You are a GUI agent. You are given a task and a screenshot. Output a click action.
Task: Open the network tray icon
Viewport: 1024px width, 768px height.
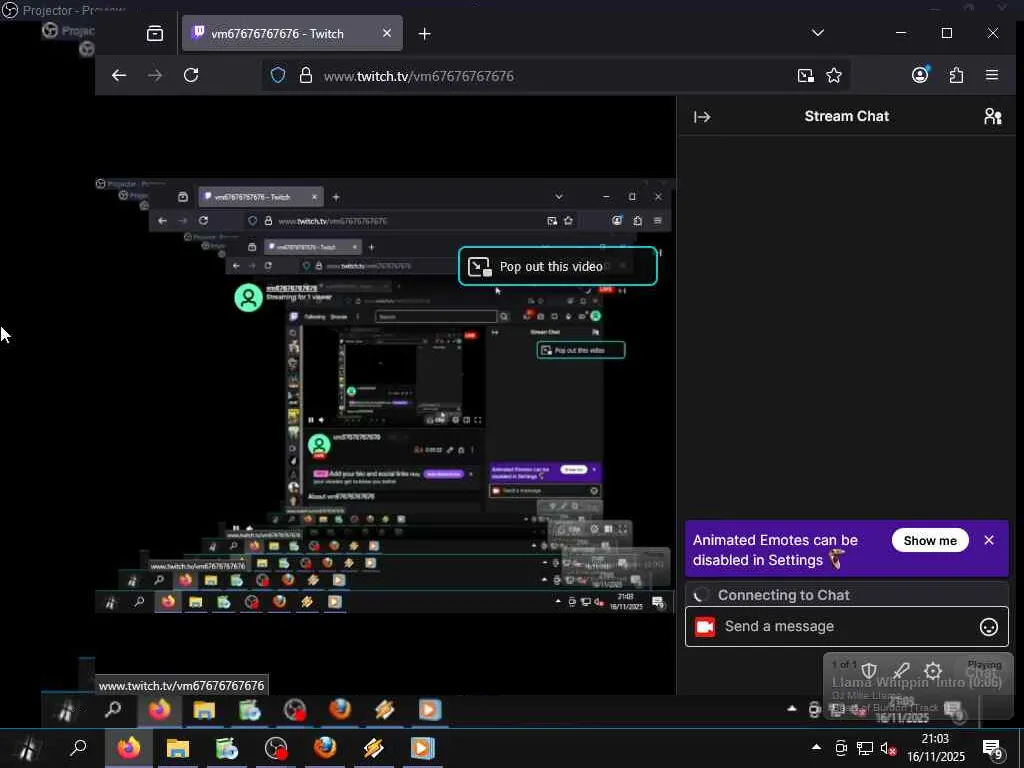[865, 748]
